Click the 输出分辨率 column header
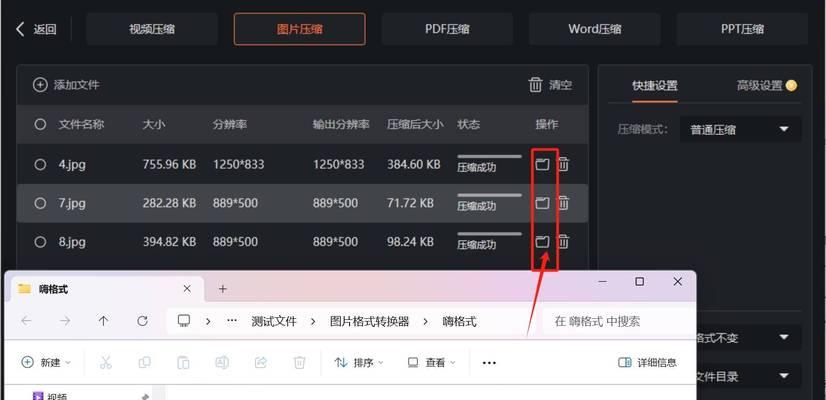826x400 pixels. point(341,125)
